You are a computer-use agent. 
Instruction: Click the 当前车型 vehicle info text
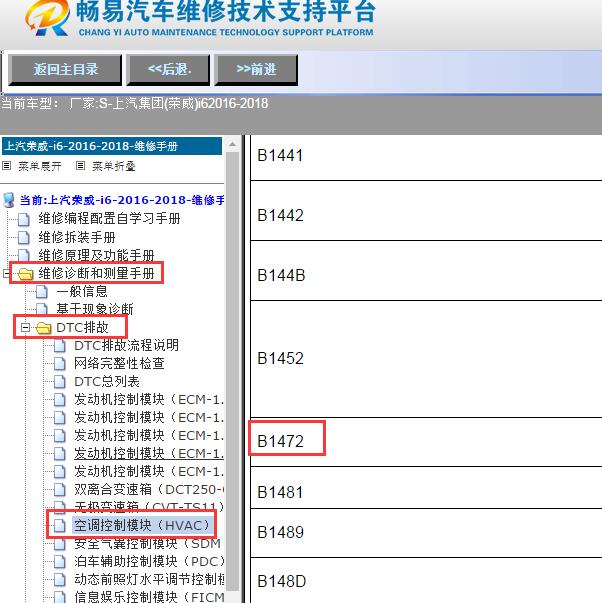134,103
